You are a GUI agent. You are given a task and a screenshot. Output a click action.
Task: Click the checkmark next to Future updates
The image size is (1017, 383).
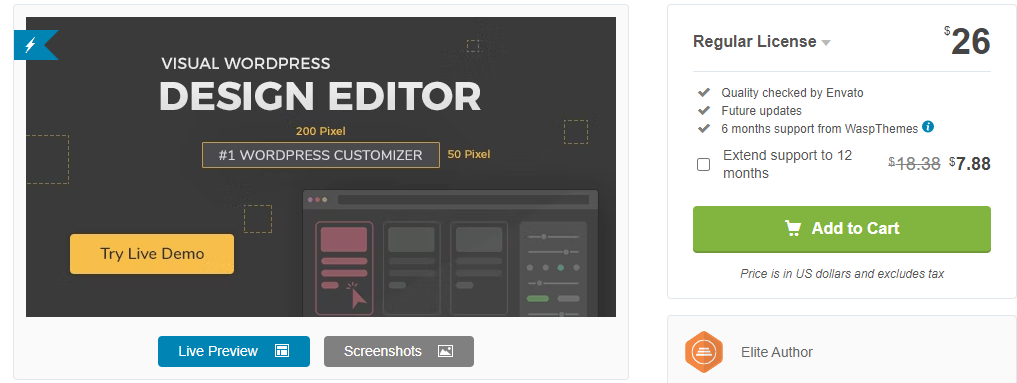pyautogui.click(x=704, y=111)
